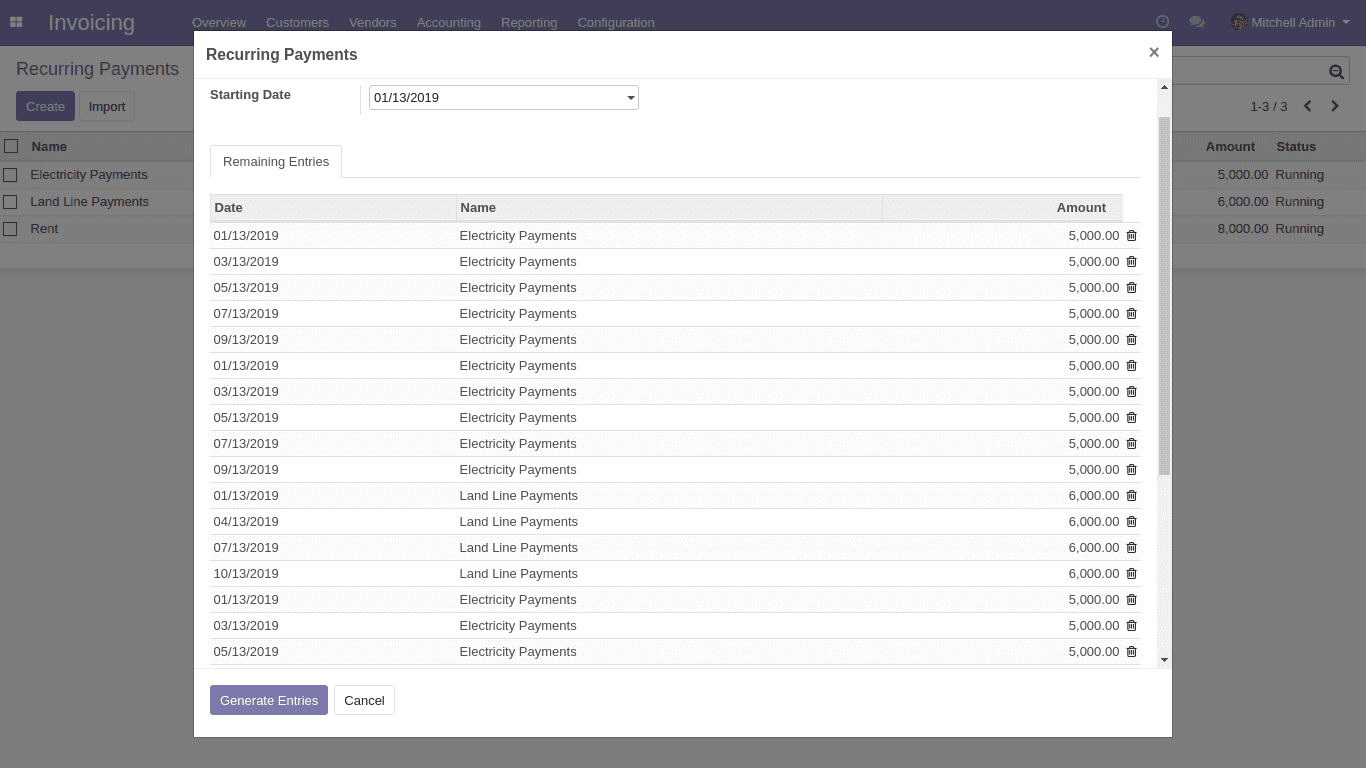Viewport: 1366px width, 768px height.
Task: Tick the Land Line Payments checkbox in the background list
Action: 10,201
